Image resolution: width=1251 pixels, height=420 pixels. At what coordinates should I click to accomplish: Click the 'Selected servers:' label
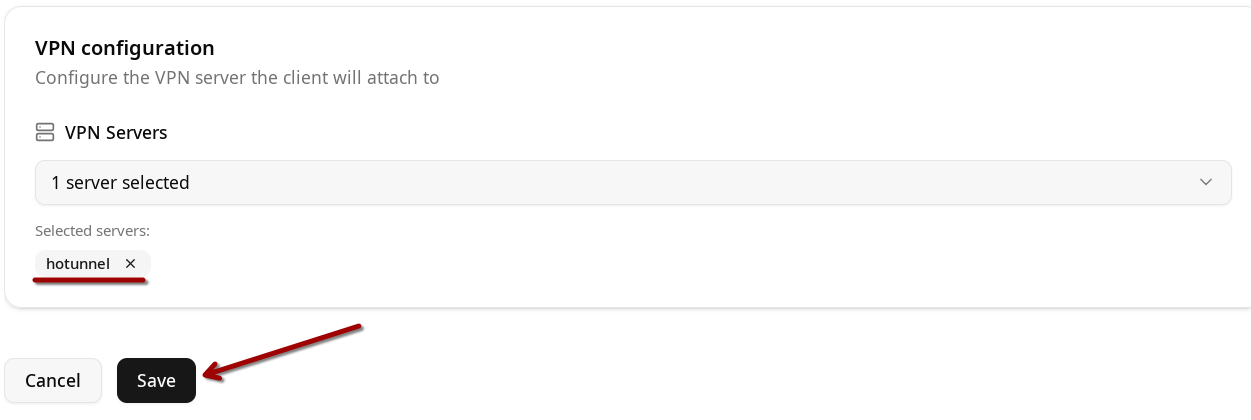pos(92,231)
